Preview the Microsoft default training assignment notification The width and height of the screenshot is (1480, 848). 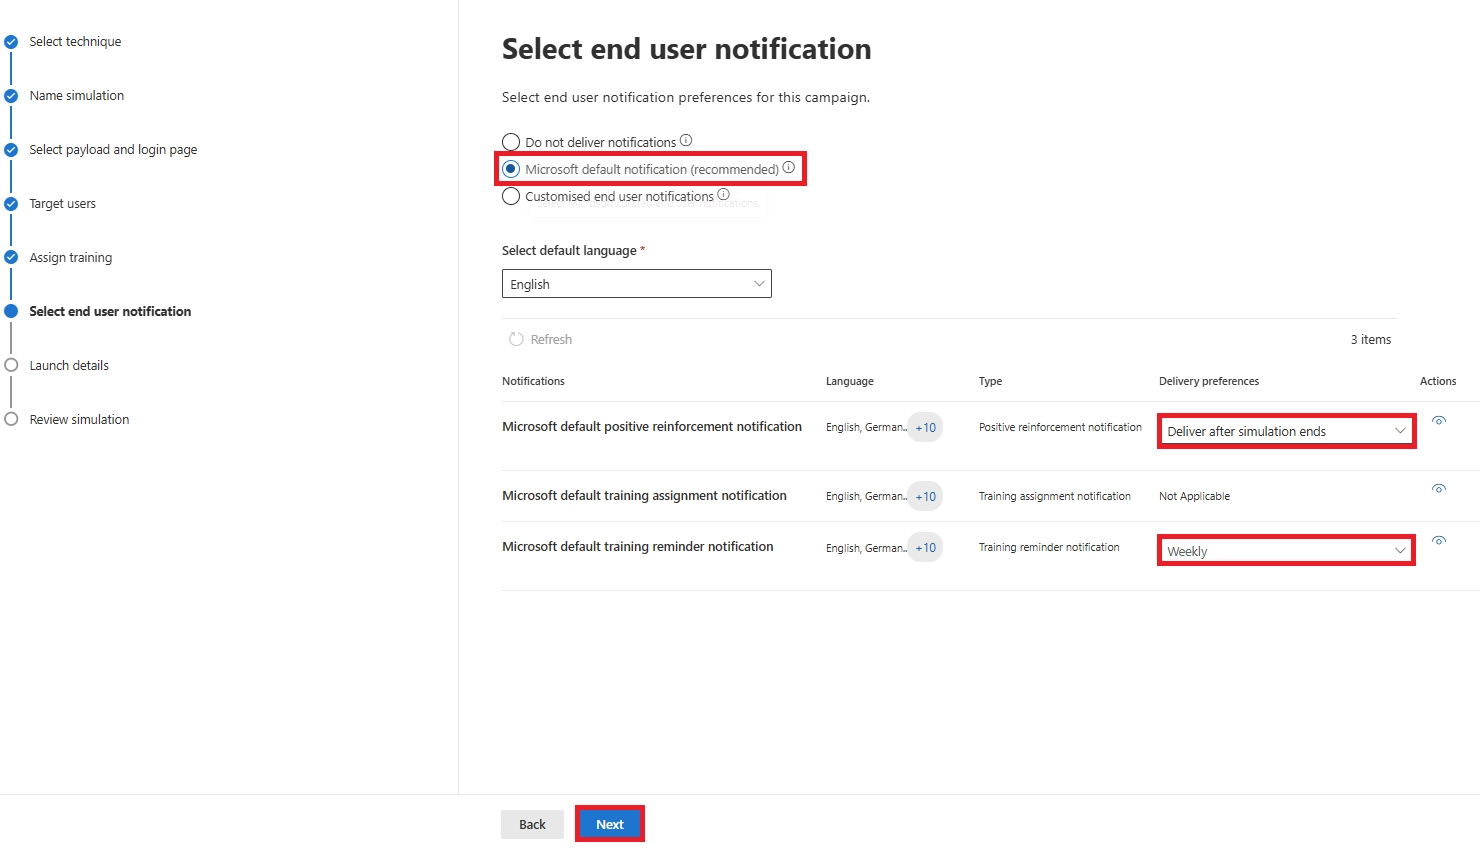tap(1438, 488)
